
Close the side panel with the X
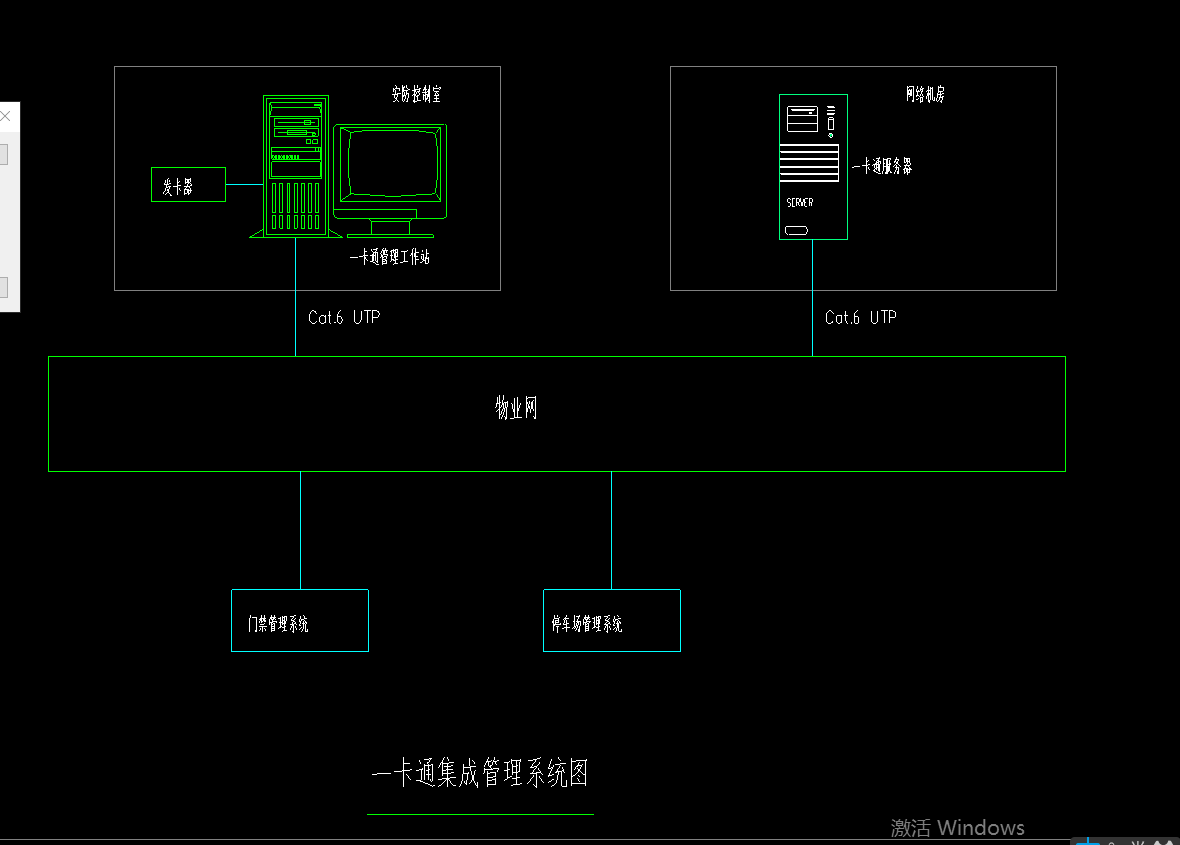point(5,116)
